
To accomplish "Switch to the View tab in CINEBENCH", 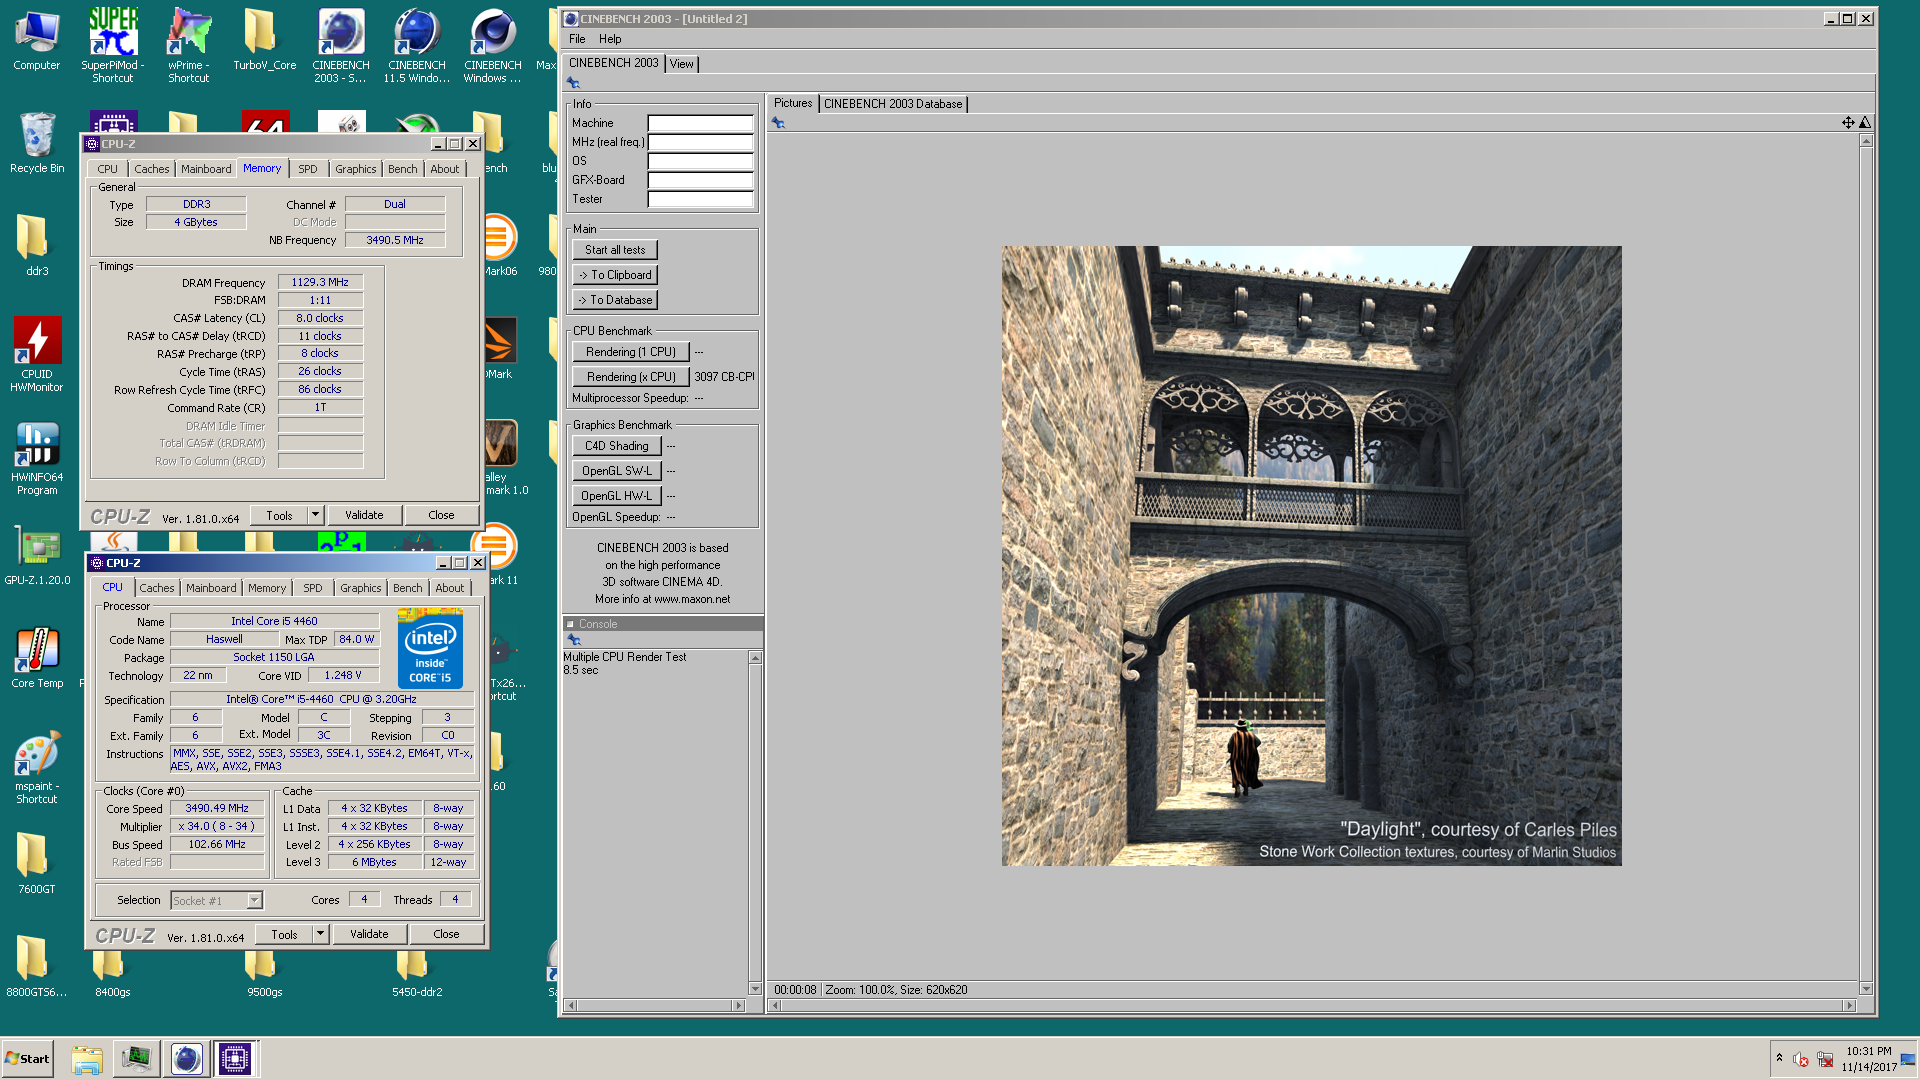I will 682,64.
